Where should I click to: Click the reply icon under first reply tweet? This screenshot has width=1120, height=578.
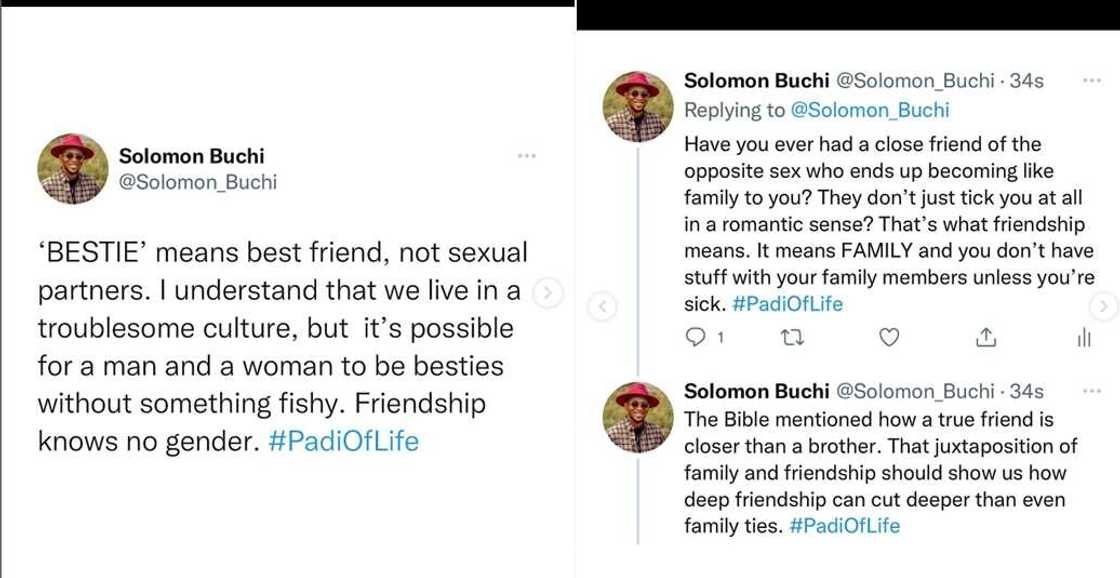coord(700,338)
